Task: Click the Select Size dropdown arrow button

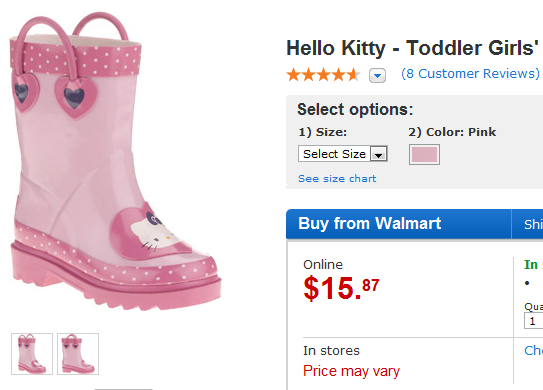Action: pos(379,154)
